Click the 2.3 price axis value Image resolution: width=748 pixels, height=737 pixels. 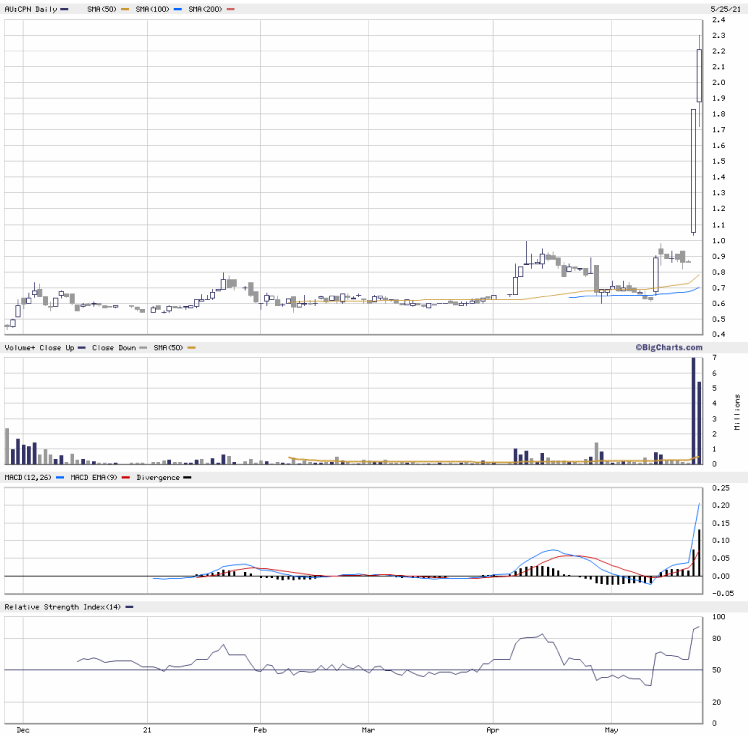coord(718,35)
